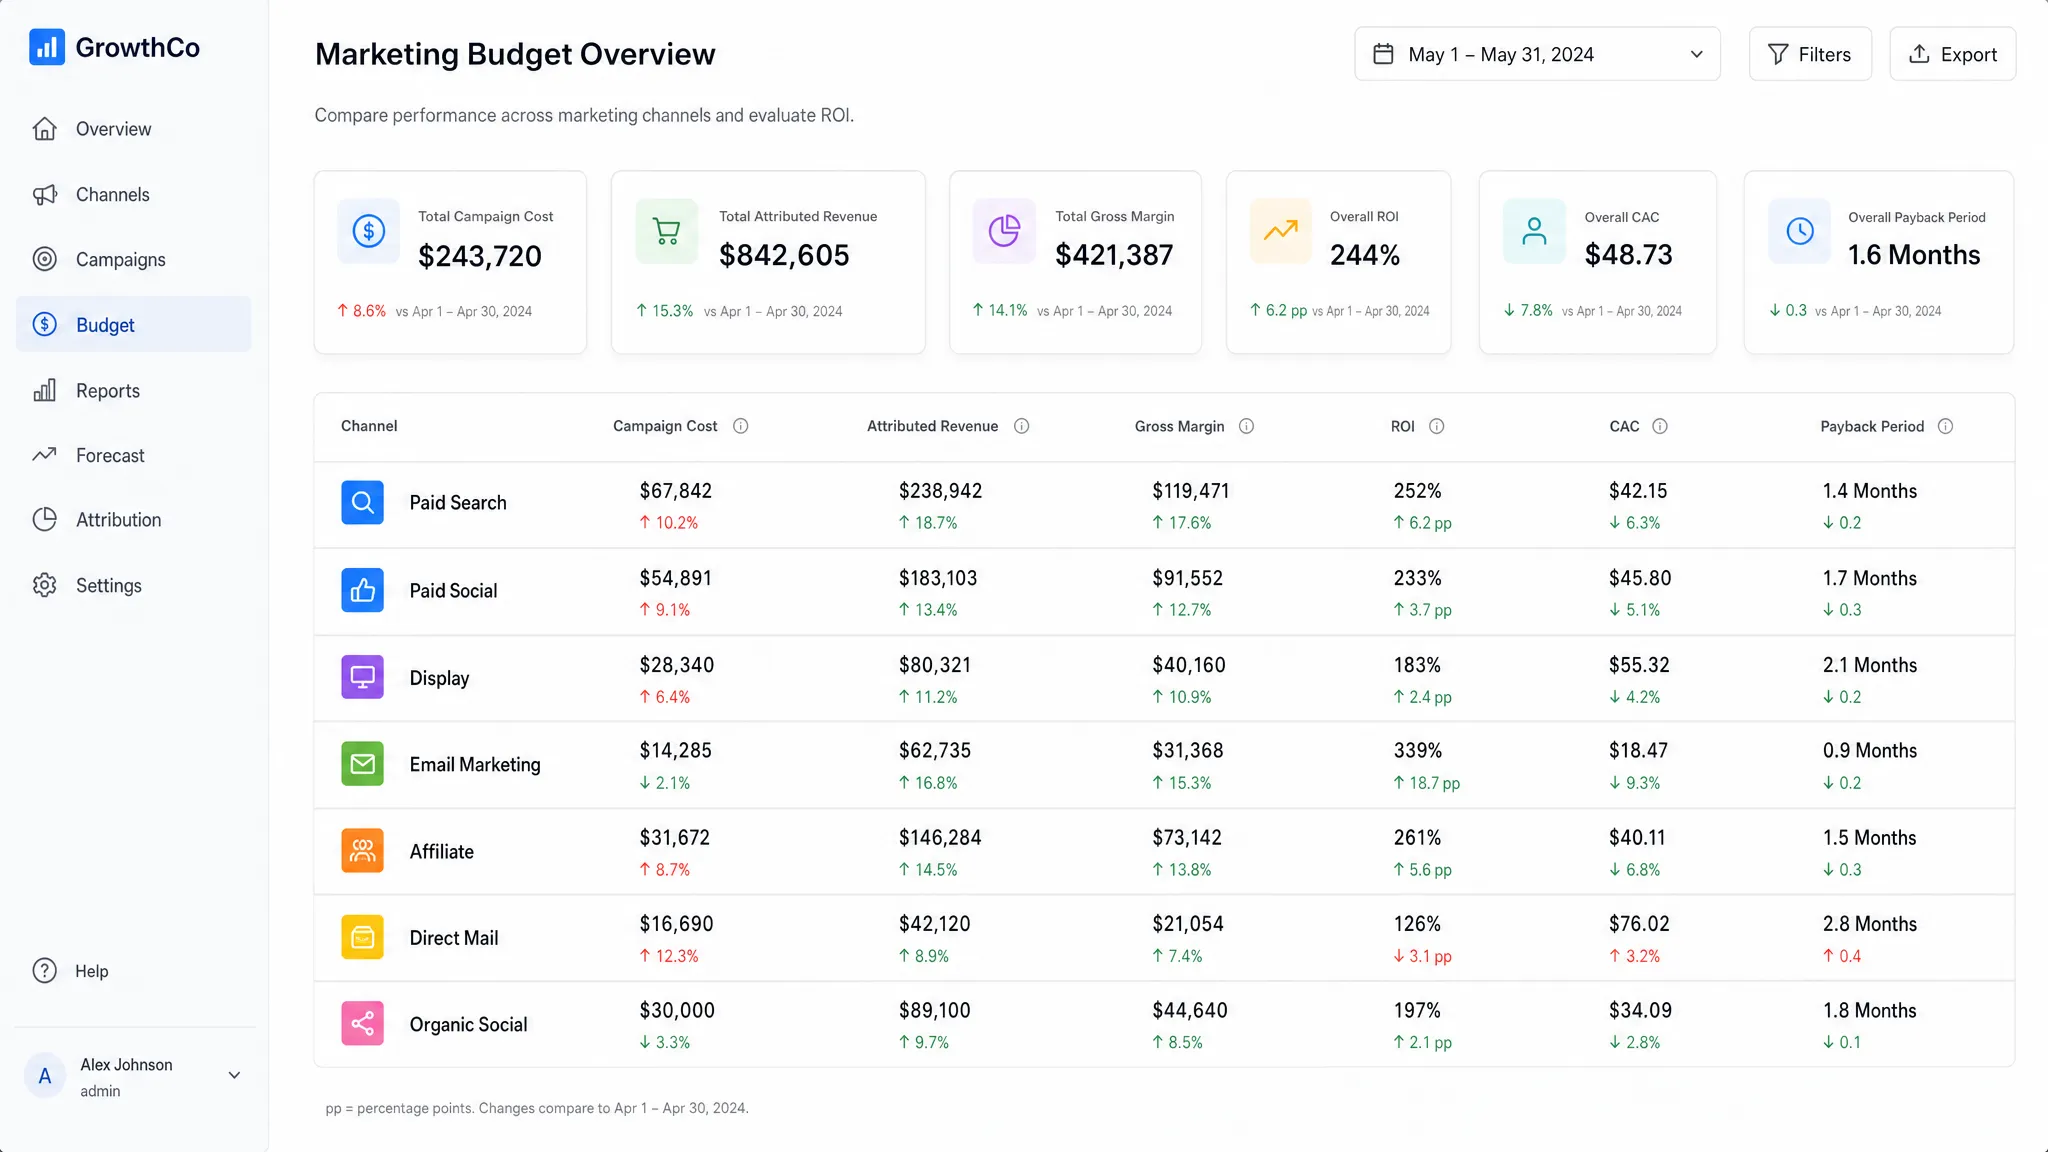The height and width of the screenshot is (1152, 2048).
Task: Click Affiliate CAC $40.11
Action: (1637, 837)
